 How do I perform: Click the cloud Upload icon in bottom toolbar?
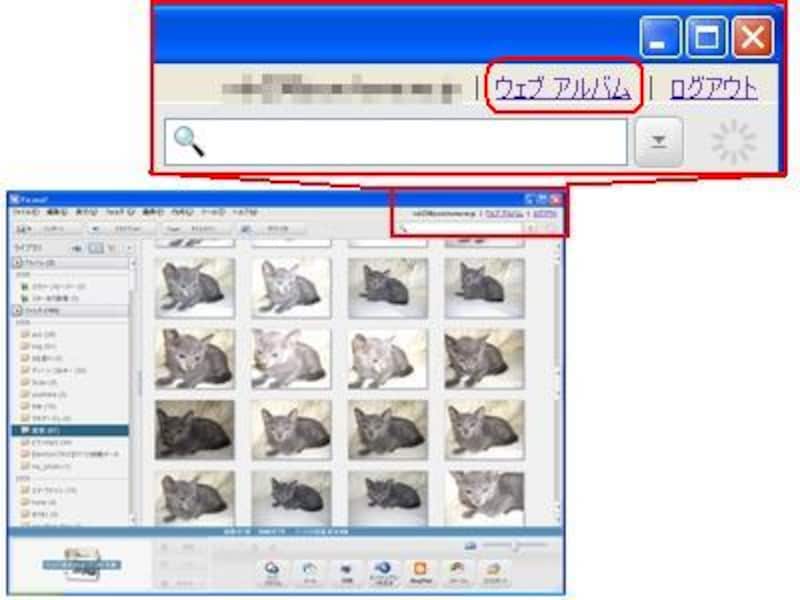pos(273,570)
